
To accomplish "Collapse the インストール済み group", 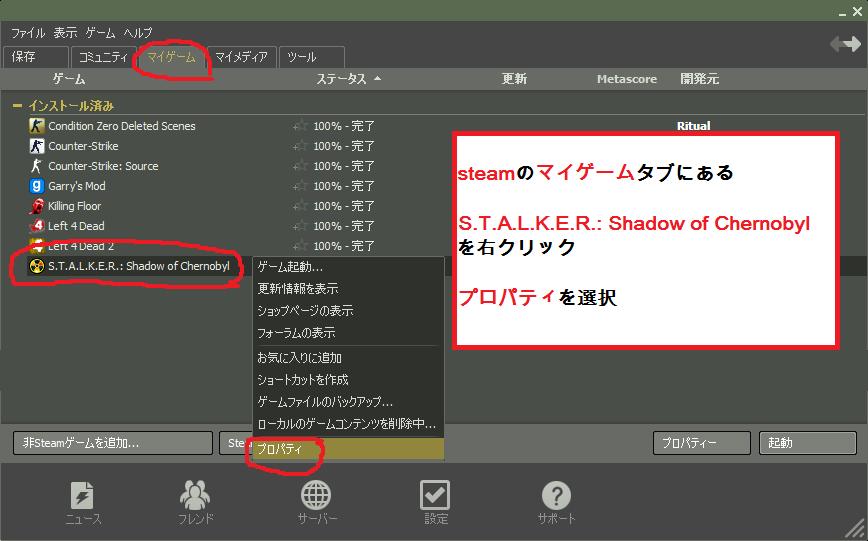I will (18, 105).
